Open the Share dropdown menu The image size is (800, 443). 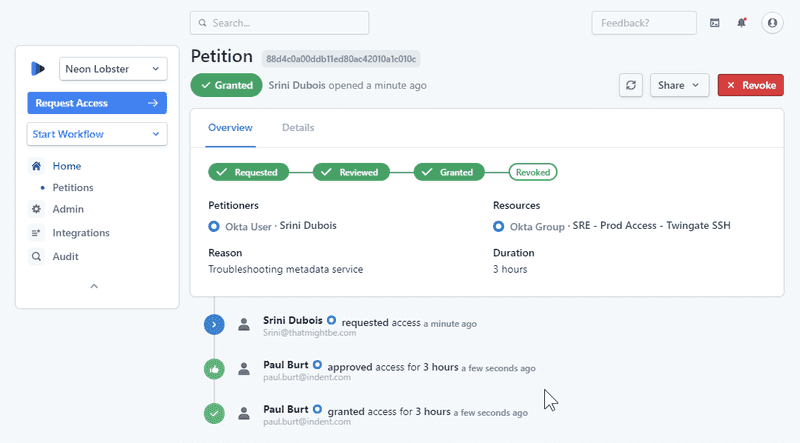click(680, 85)
